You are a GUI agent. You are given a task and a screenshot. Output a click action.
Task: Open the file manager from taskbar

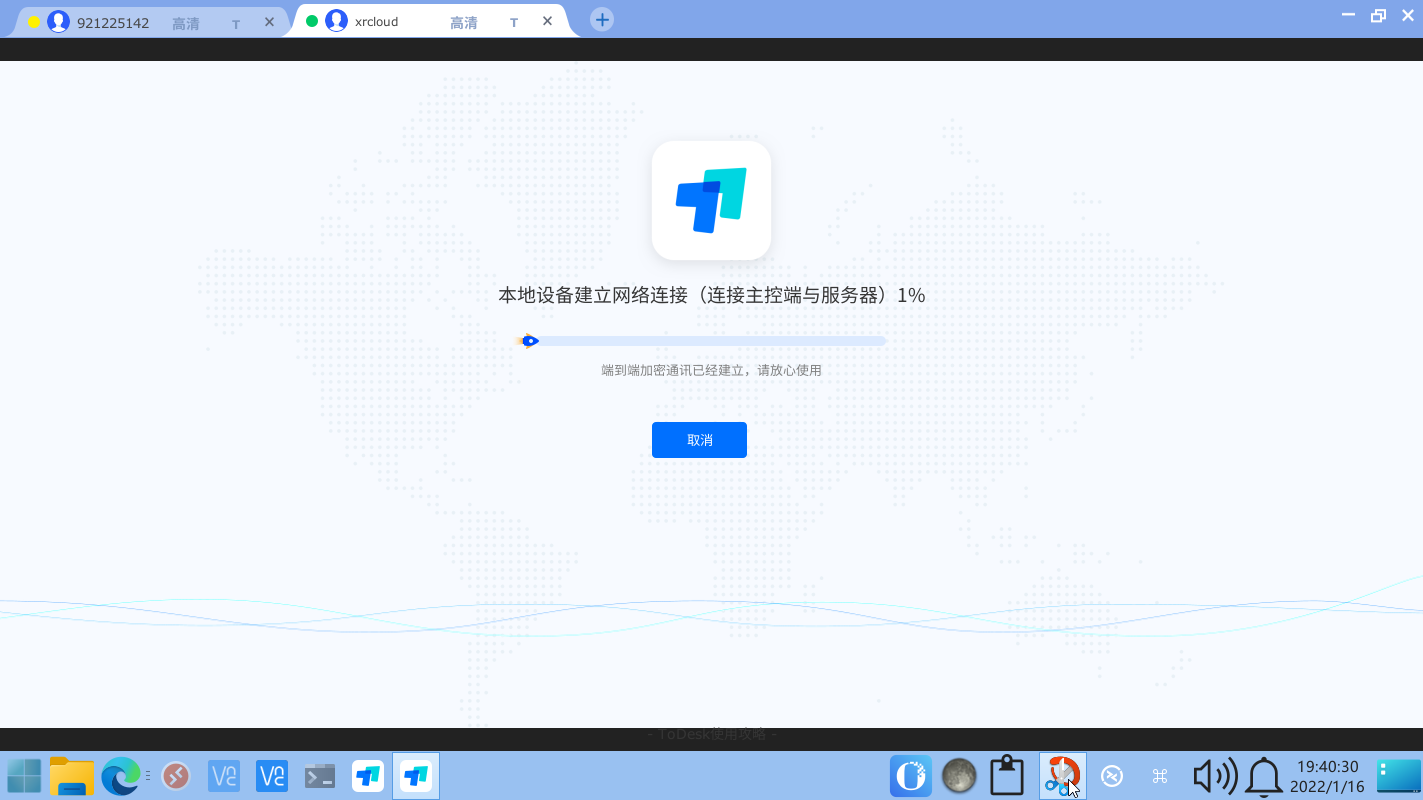pos(71,776)
